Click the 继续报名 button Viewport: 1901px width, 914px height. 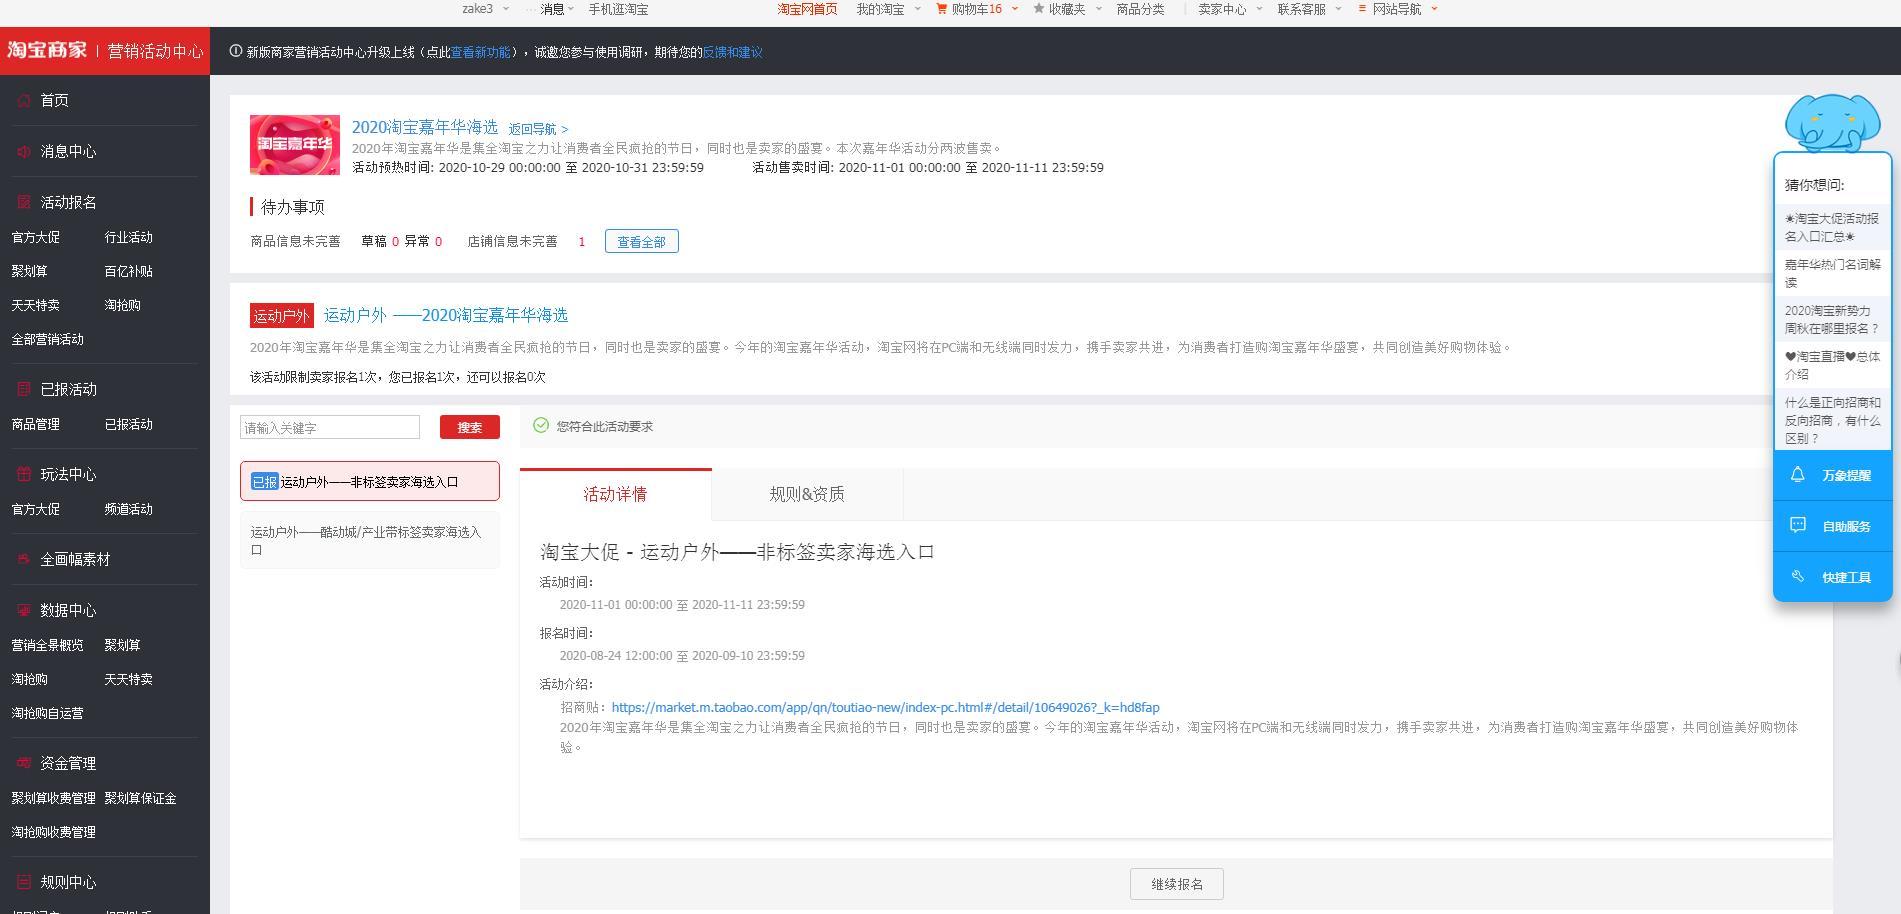point(1176,884)
